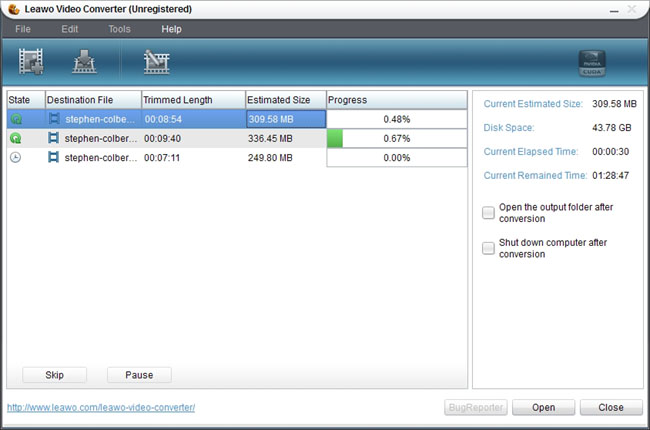
Task: Click the Close button at bottom
Action: [x=611, y=408]
